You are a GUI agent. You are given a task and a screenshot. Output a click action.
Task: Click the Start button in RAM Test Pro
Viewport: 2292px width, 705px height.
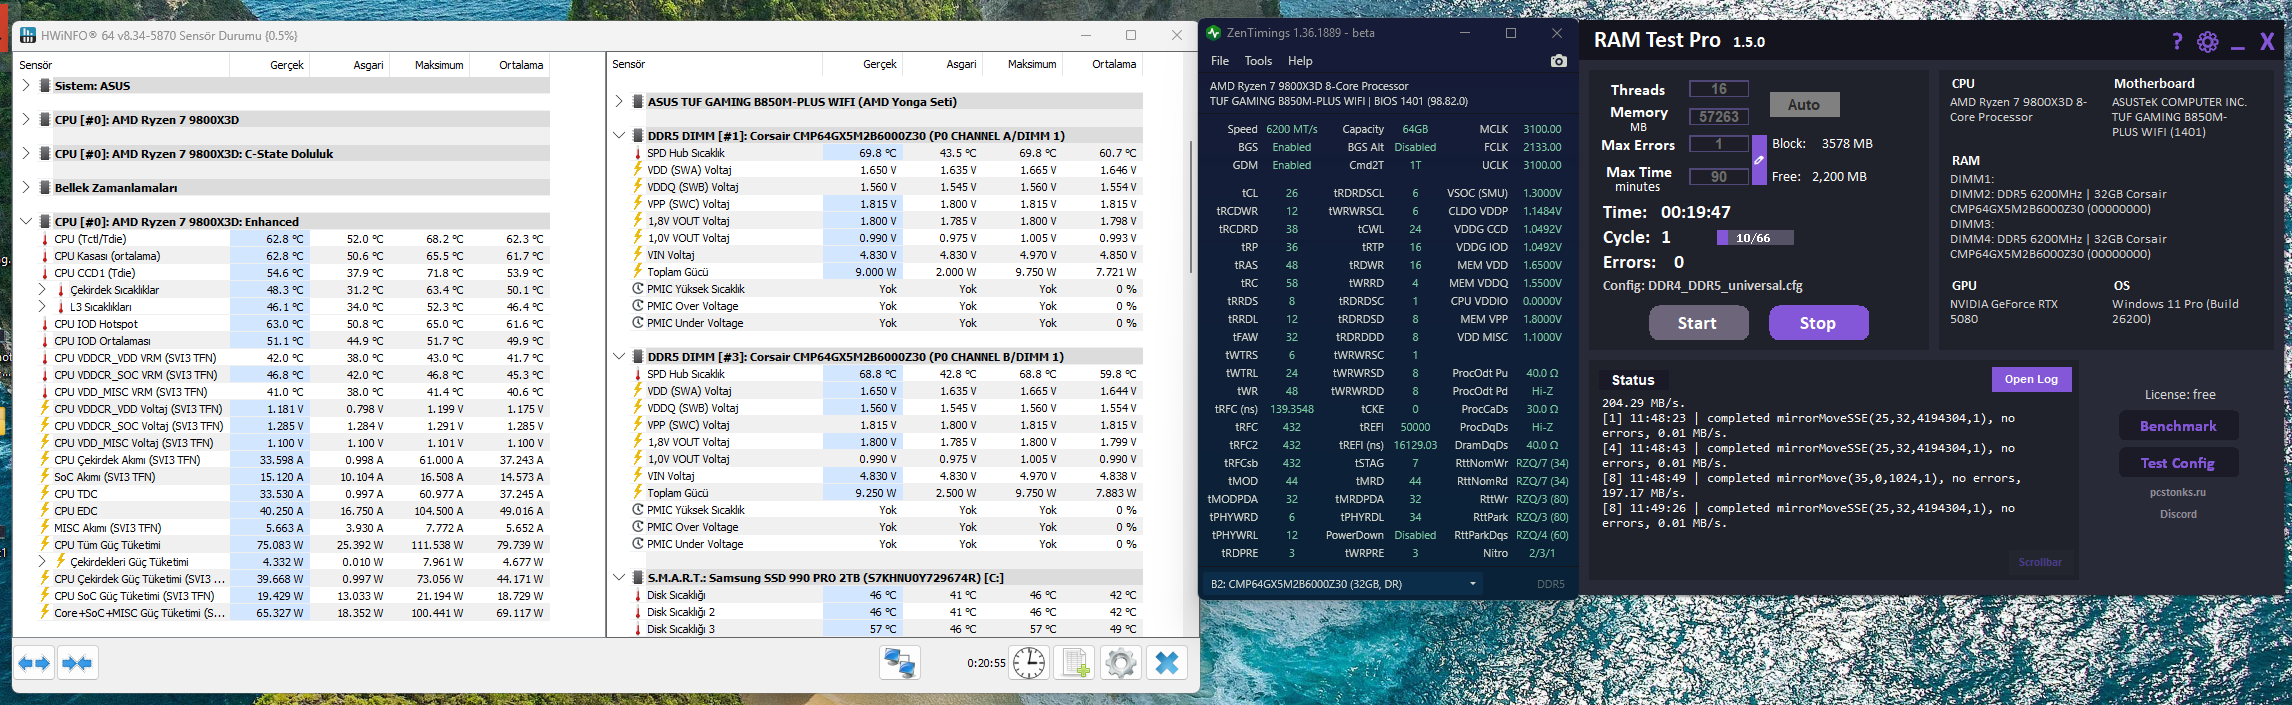click(x=1697, y=323)
